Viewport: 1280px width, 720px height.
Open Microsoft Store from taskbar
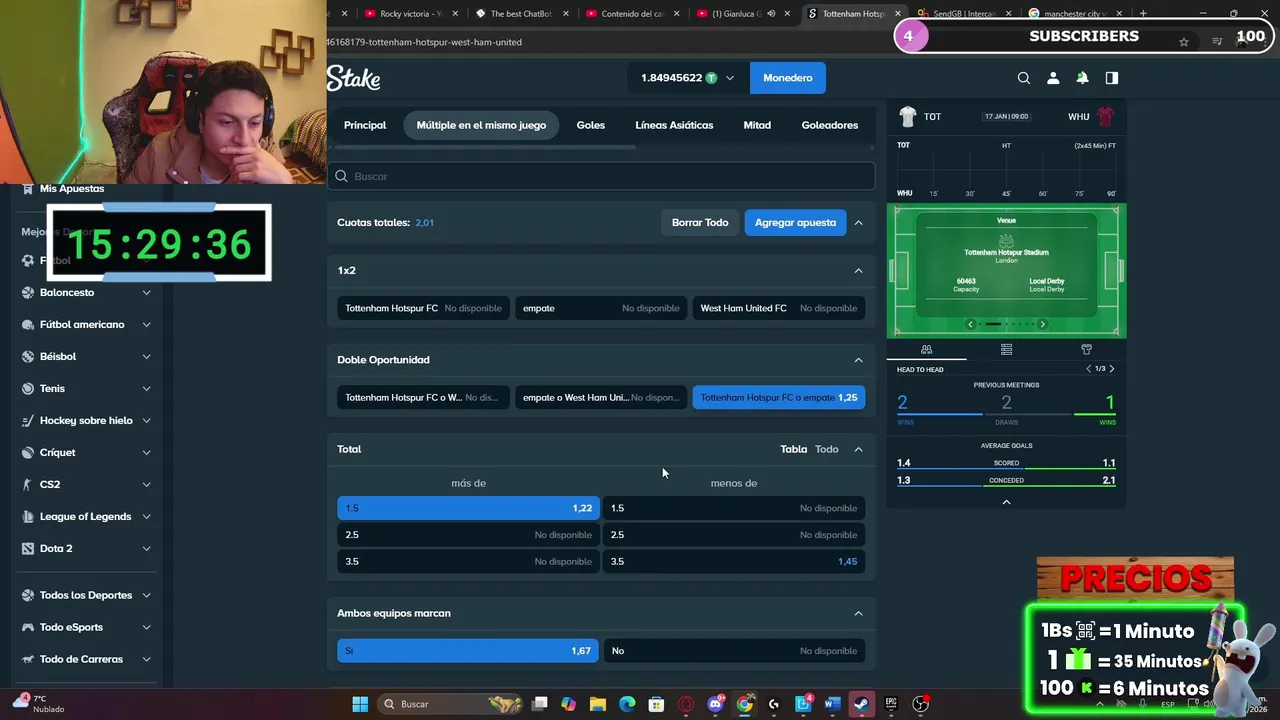[x=656, y=704]
